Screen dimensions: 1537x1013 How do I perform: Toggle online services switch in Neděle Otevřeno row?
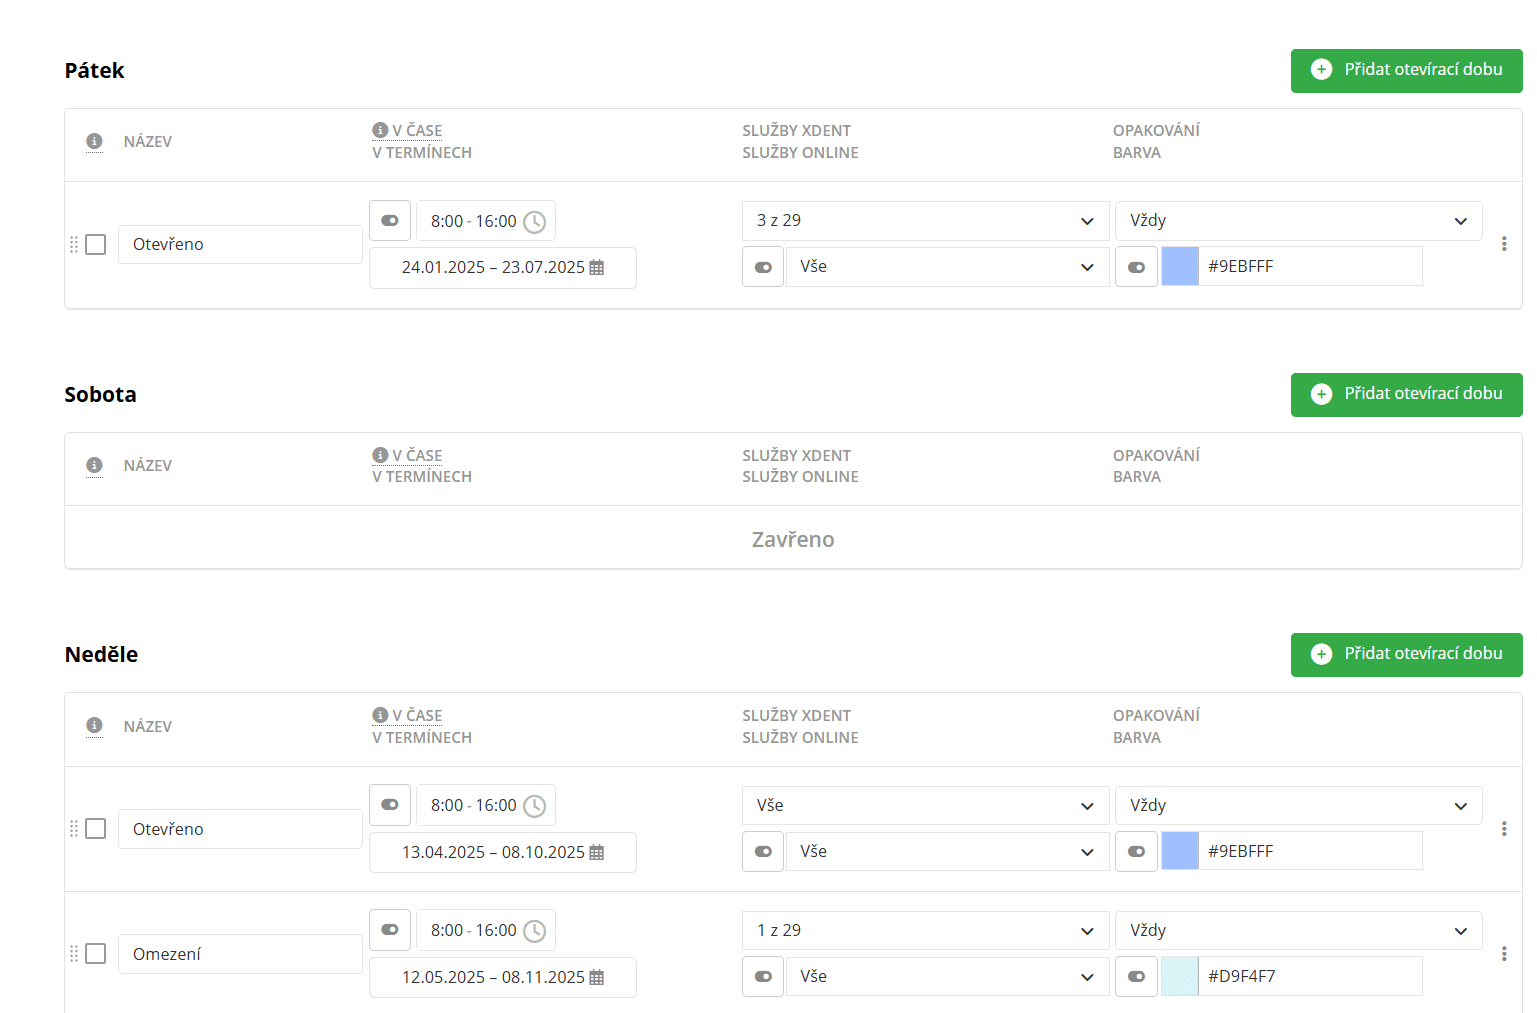pyautogui.click(x=763, y=852)
